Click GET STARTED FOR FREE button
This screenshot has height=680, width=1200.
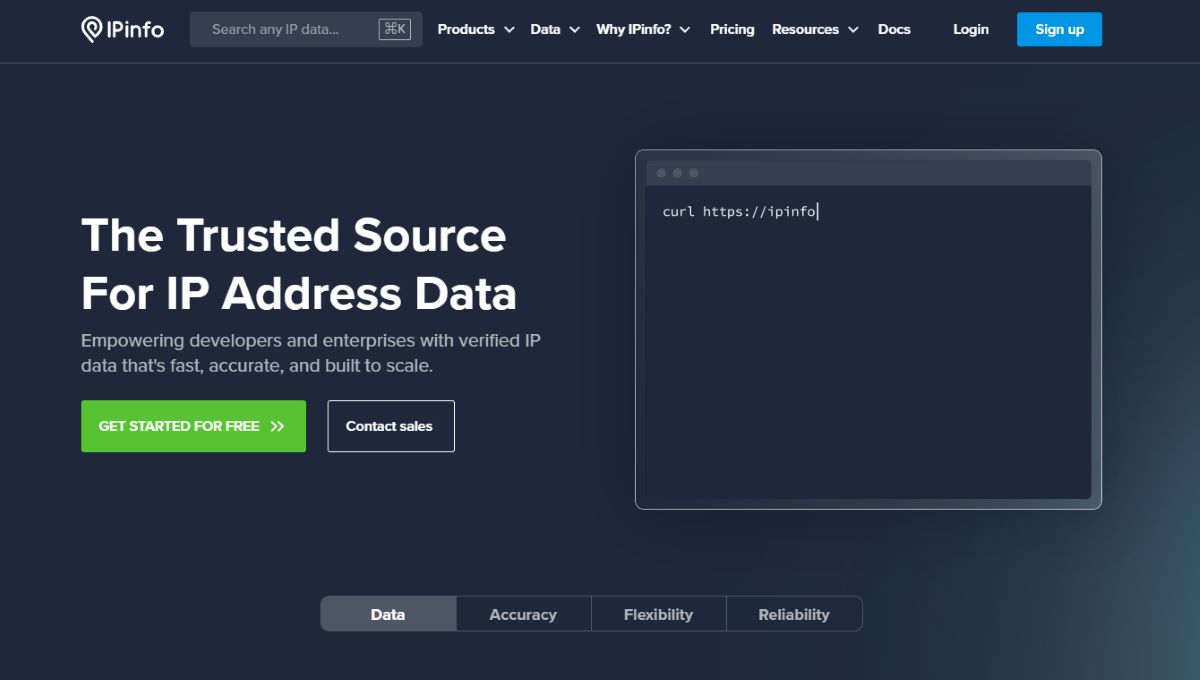tap(193, 426)
